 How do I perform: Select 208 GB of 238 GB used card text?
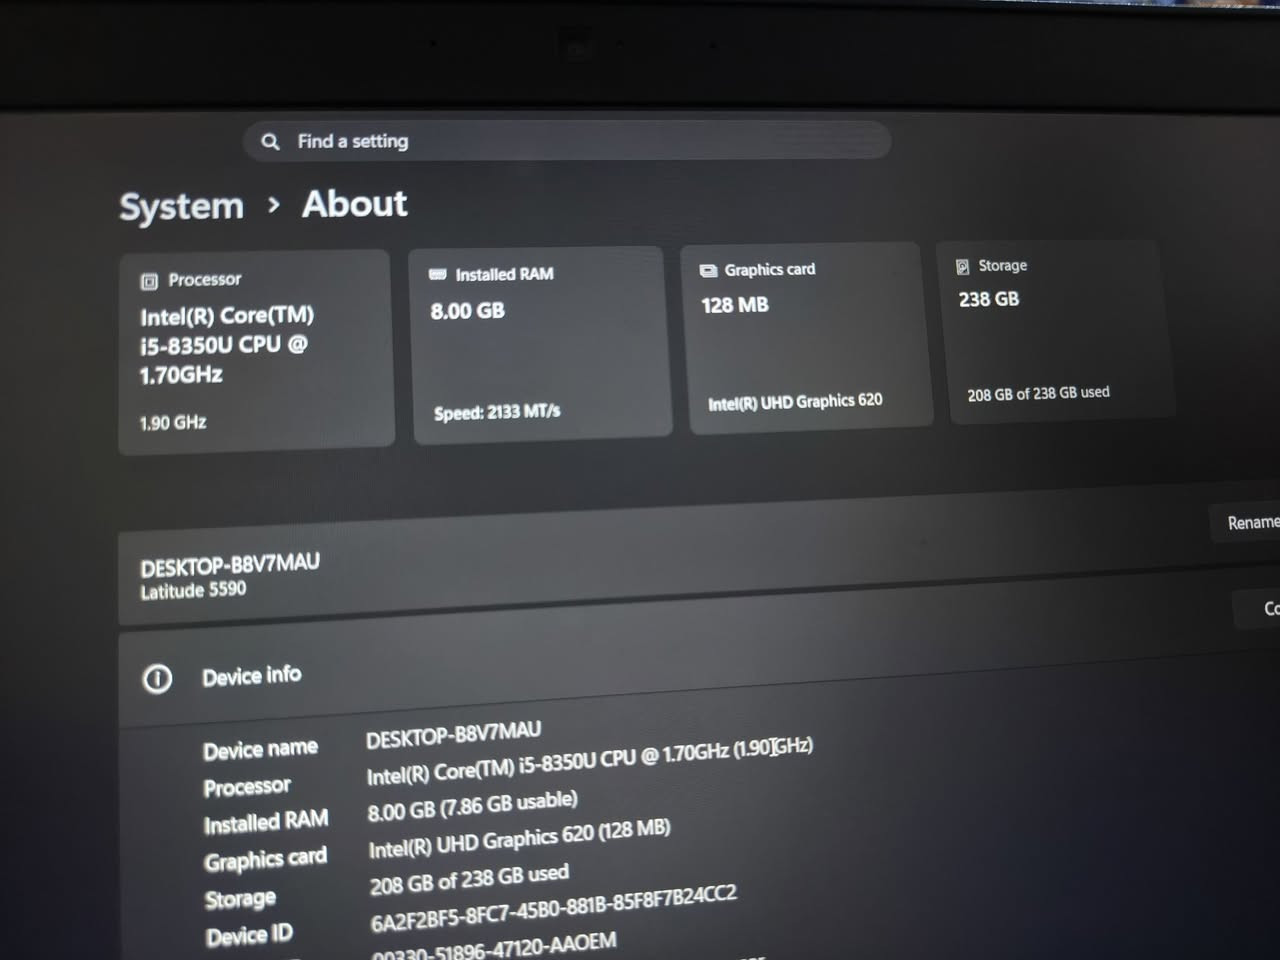(1038, 394)
